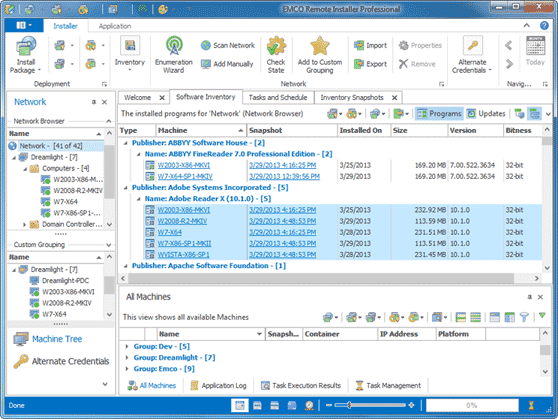558x419 pixels.
Task: Open W2003-X86-MKVI link under ABBYY FineReader
Action: tap(184, 165)
